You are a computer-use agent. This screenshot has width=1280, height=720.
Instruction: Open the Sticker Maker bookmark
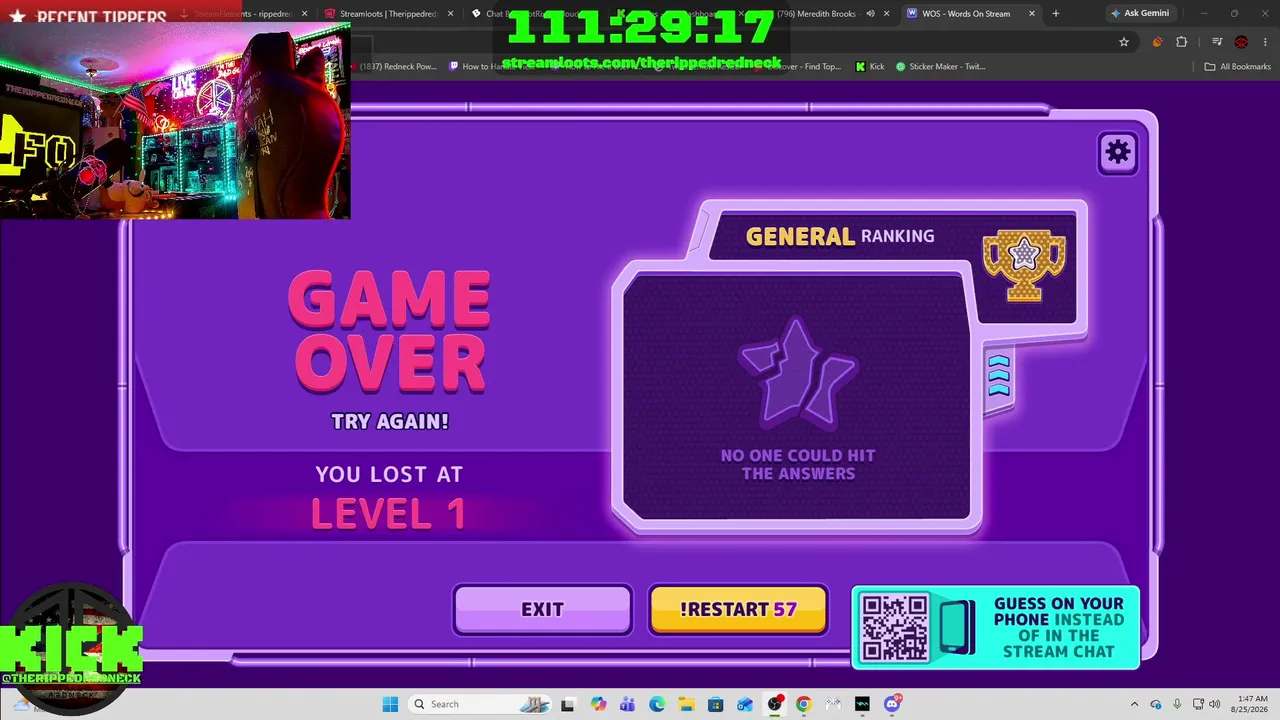[x=940, y=67]
